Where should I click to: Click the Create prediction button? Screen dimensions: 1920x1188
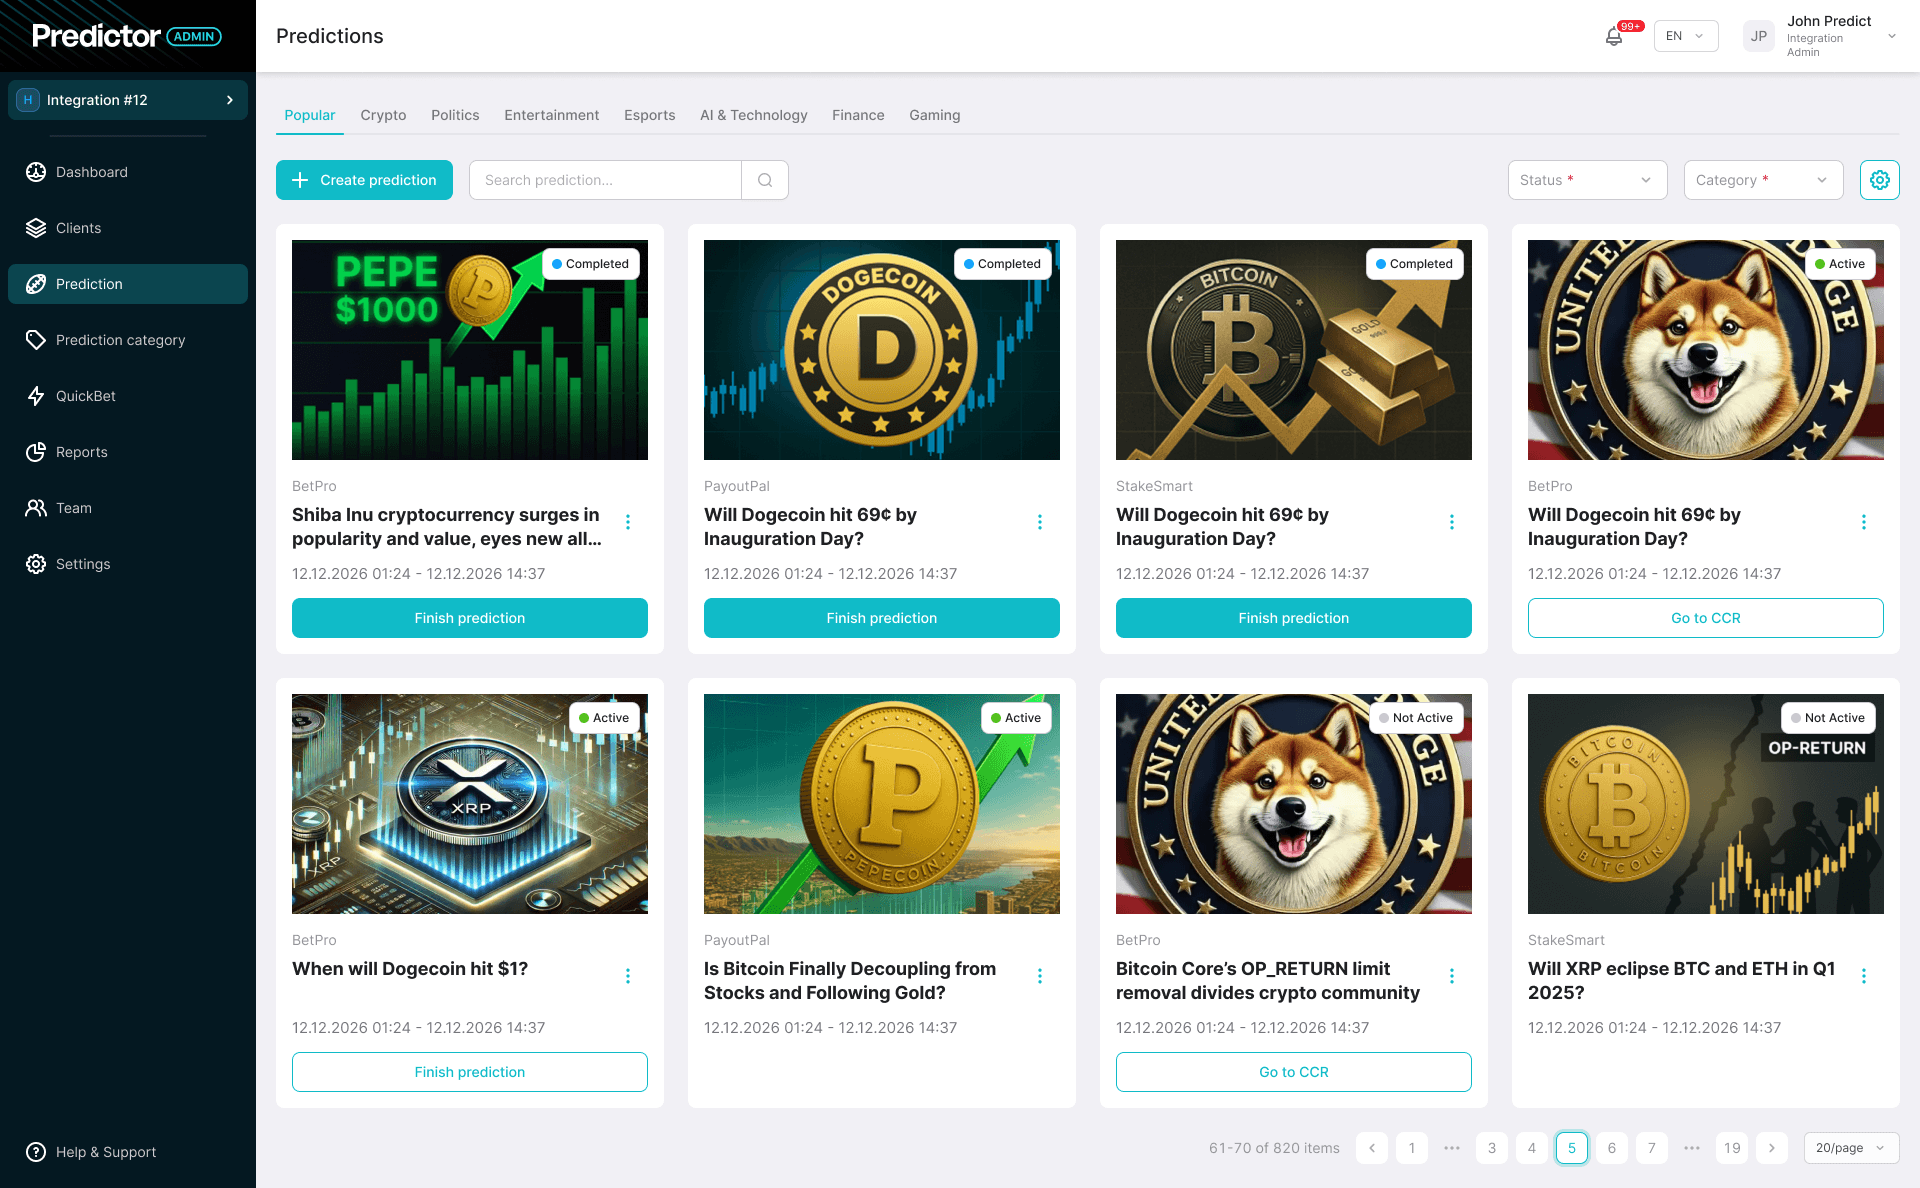click(364, 180)
